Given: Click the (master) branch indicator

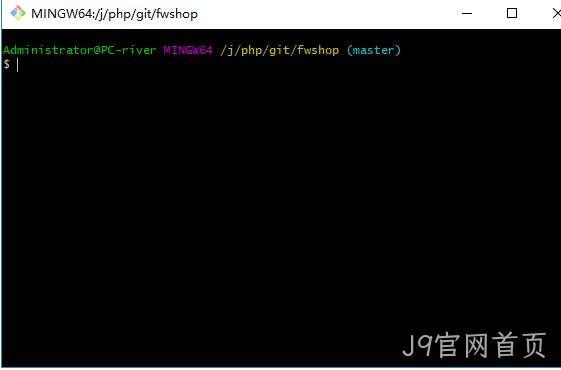Looking at the screenshot, I should tap(374, 50).
